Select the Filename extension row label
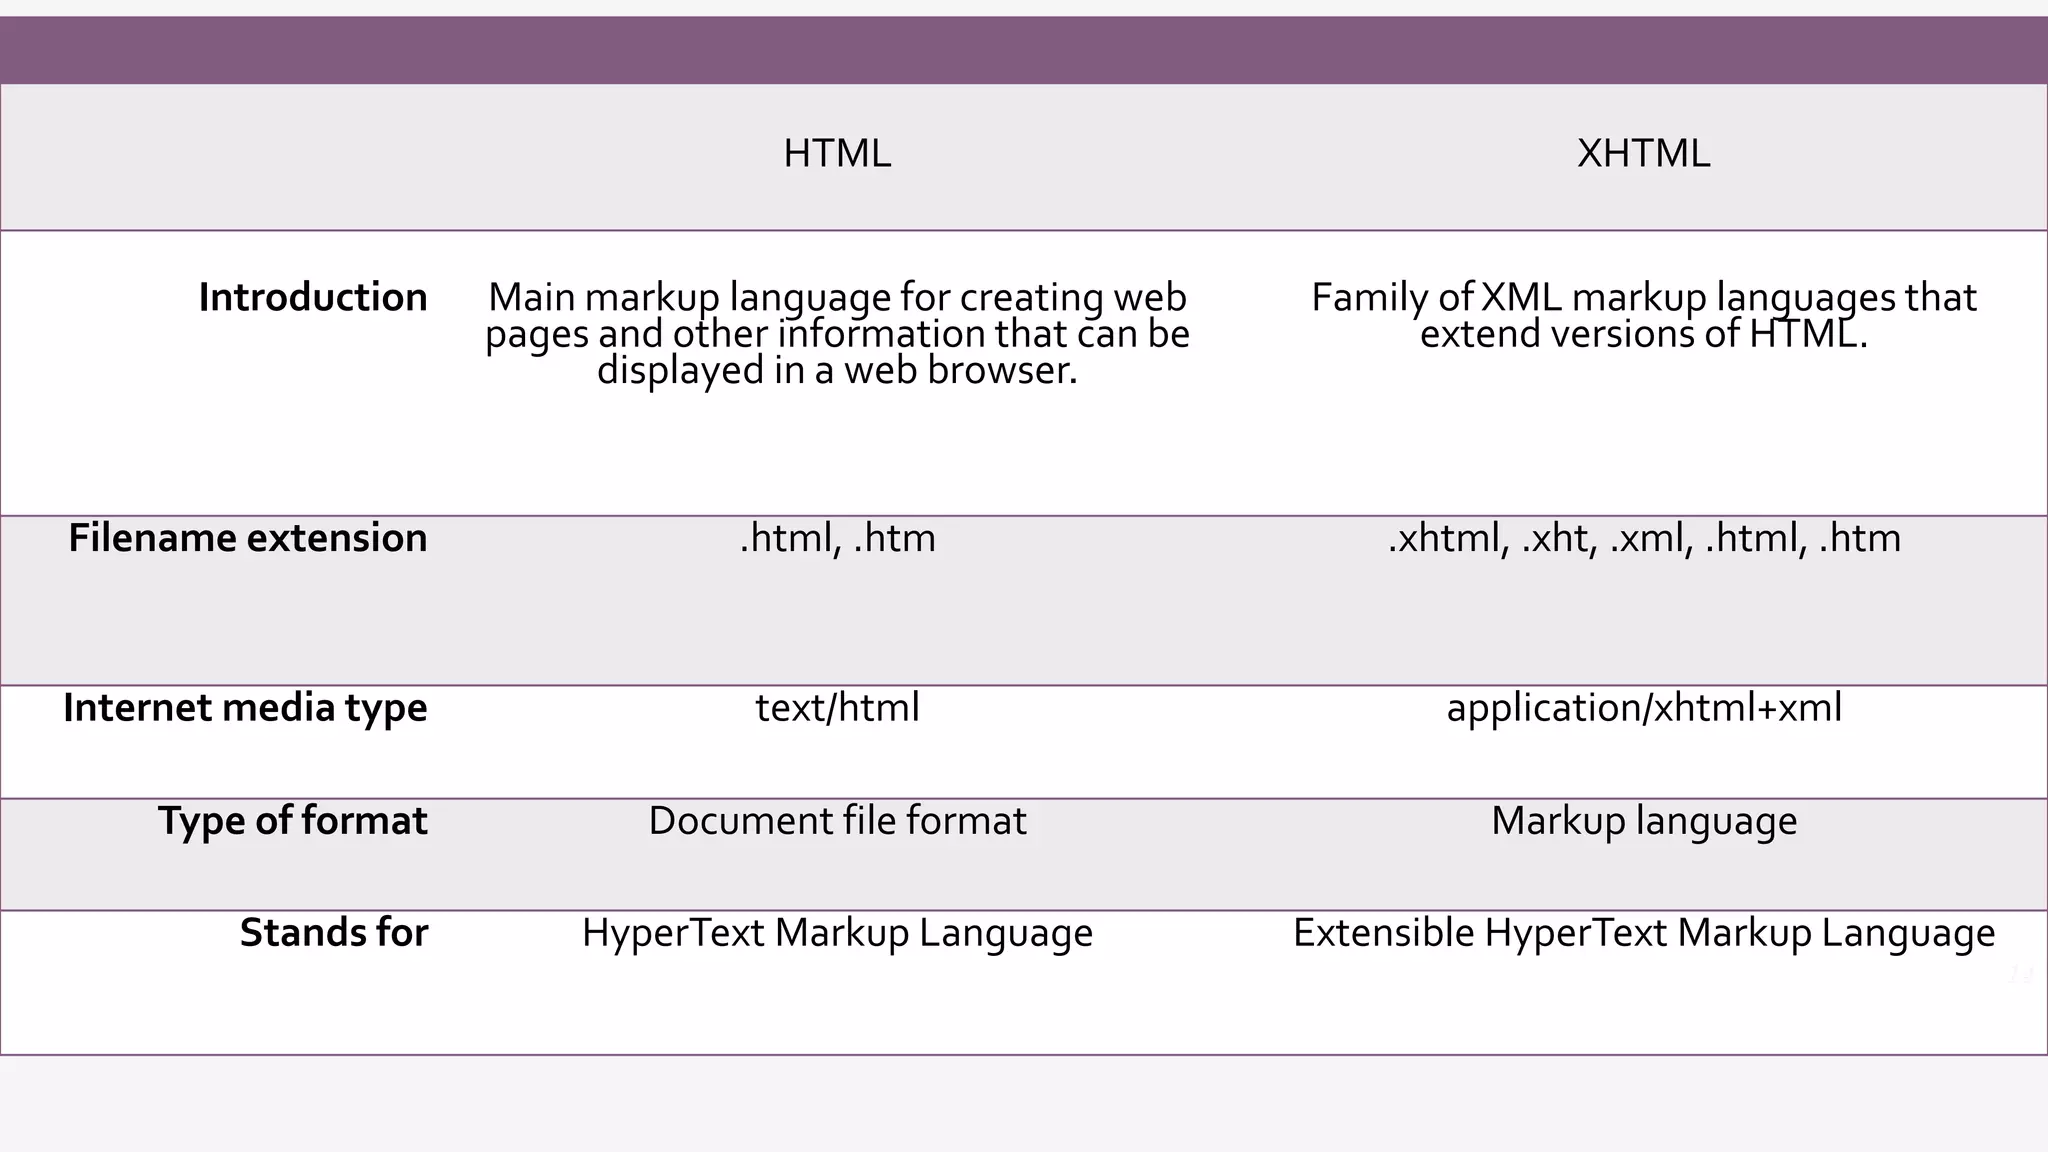2048x1152 pixels. (248, 538)
